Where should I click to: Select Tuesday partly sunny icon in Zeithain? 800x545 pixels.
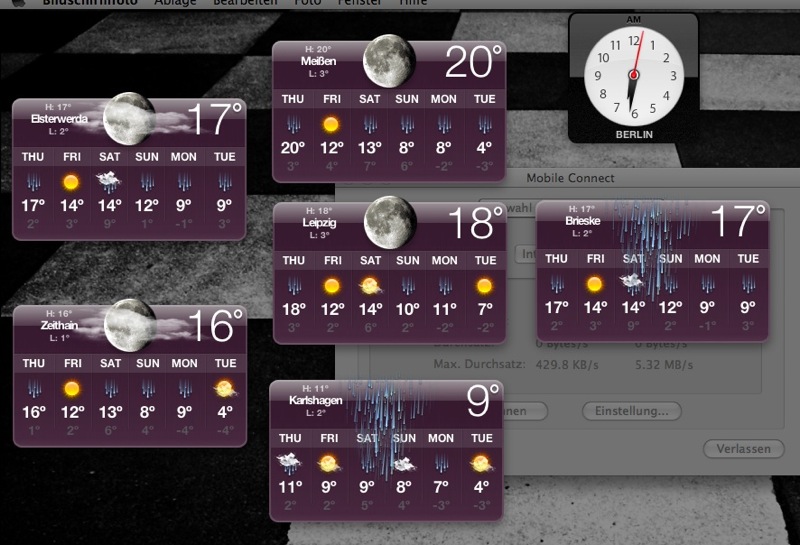225,388
